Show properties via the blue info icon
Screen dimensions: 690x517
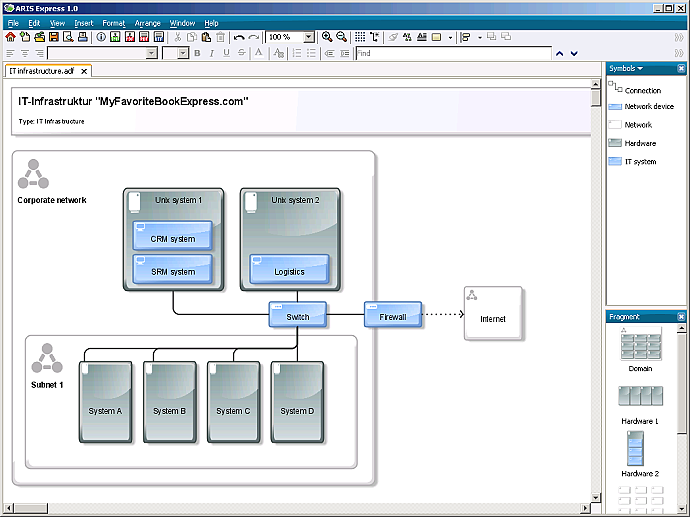coord(101,37)
